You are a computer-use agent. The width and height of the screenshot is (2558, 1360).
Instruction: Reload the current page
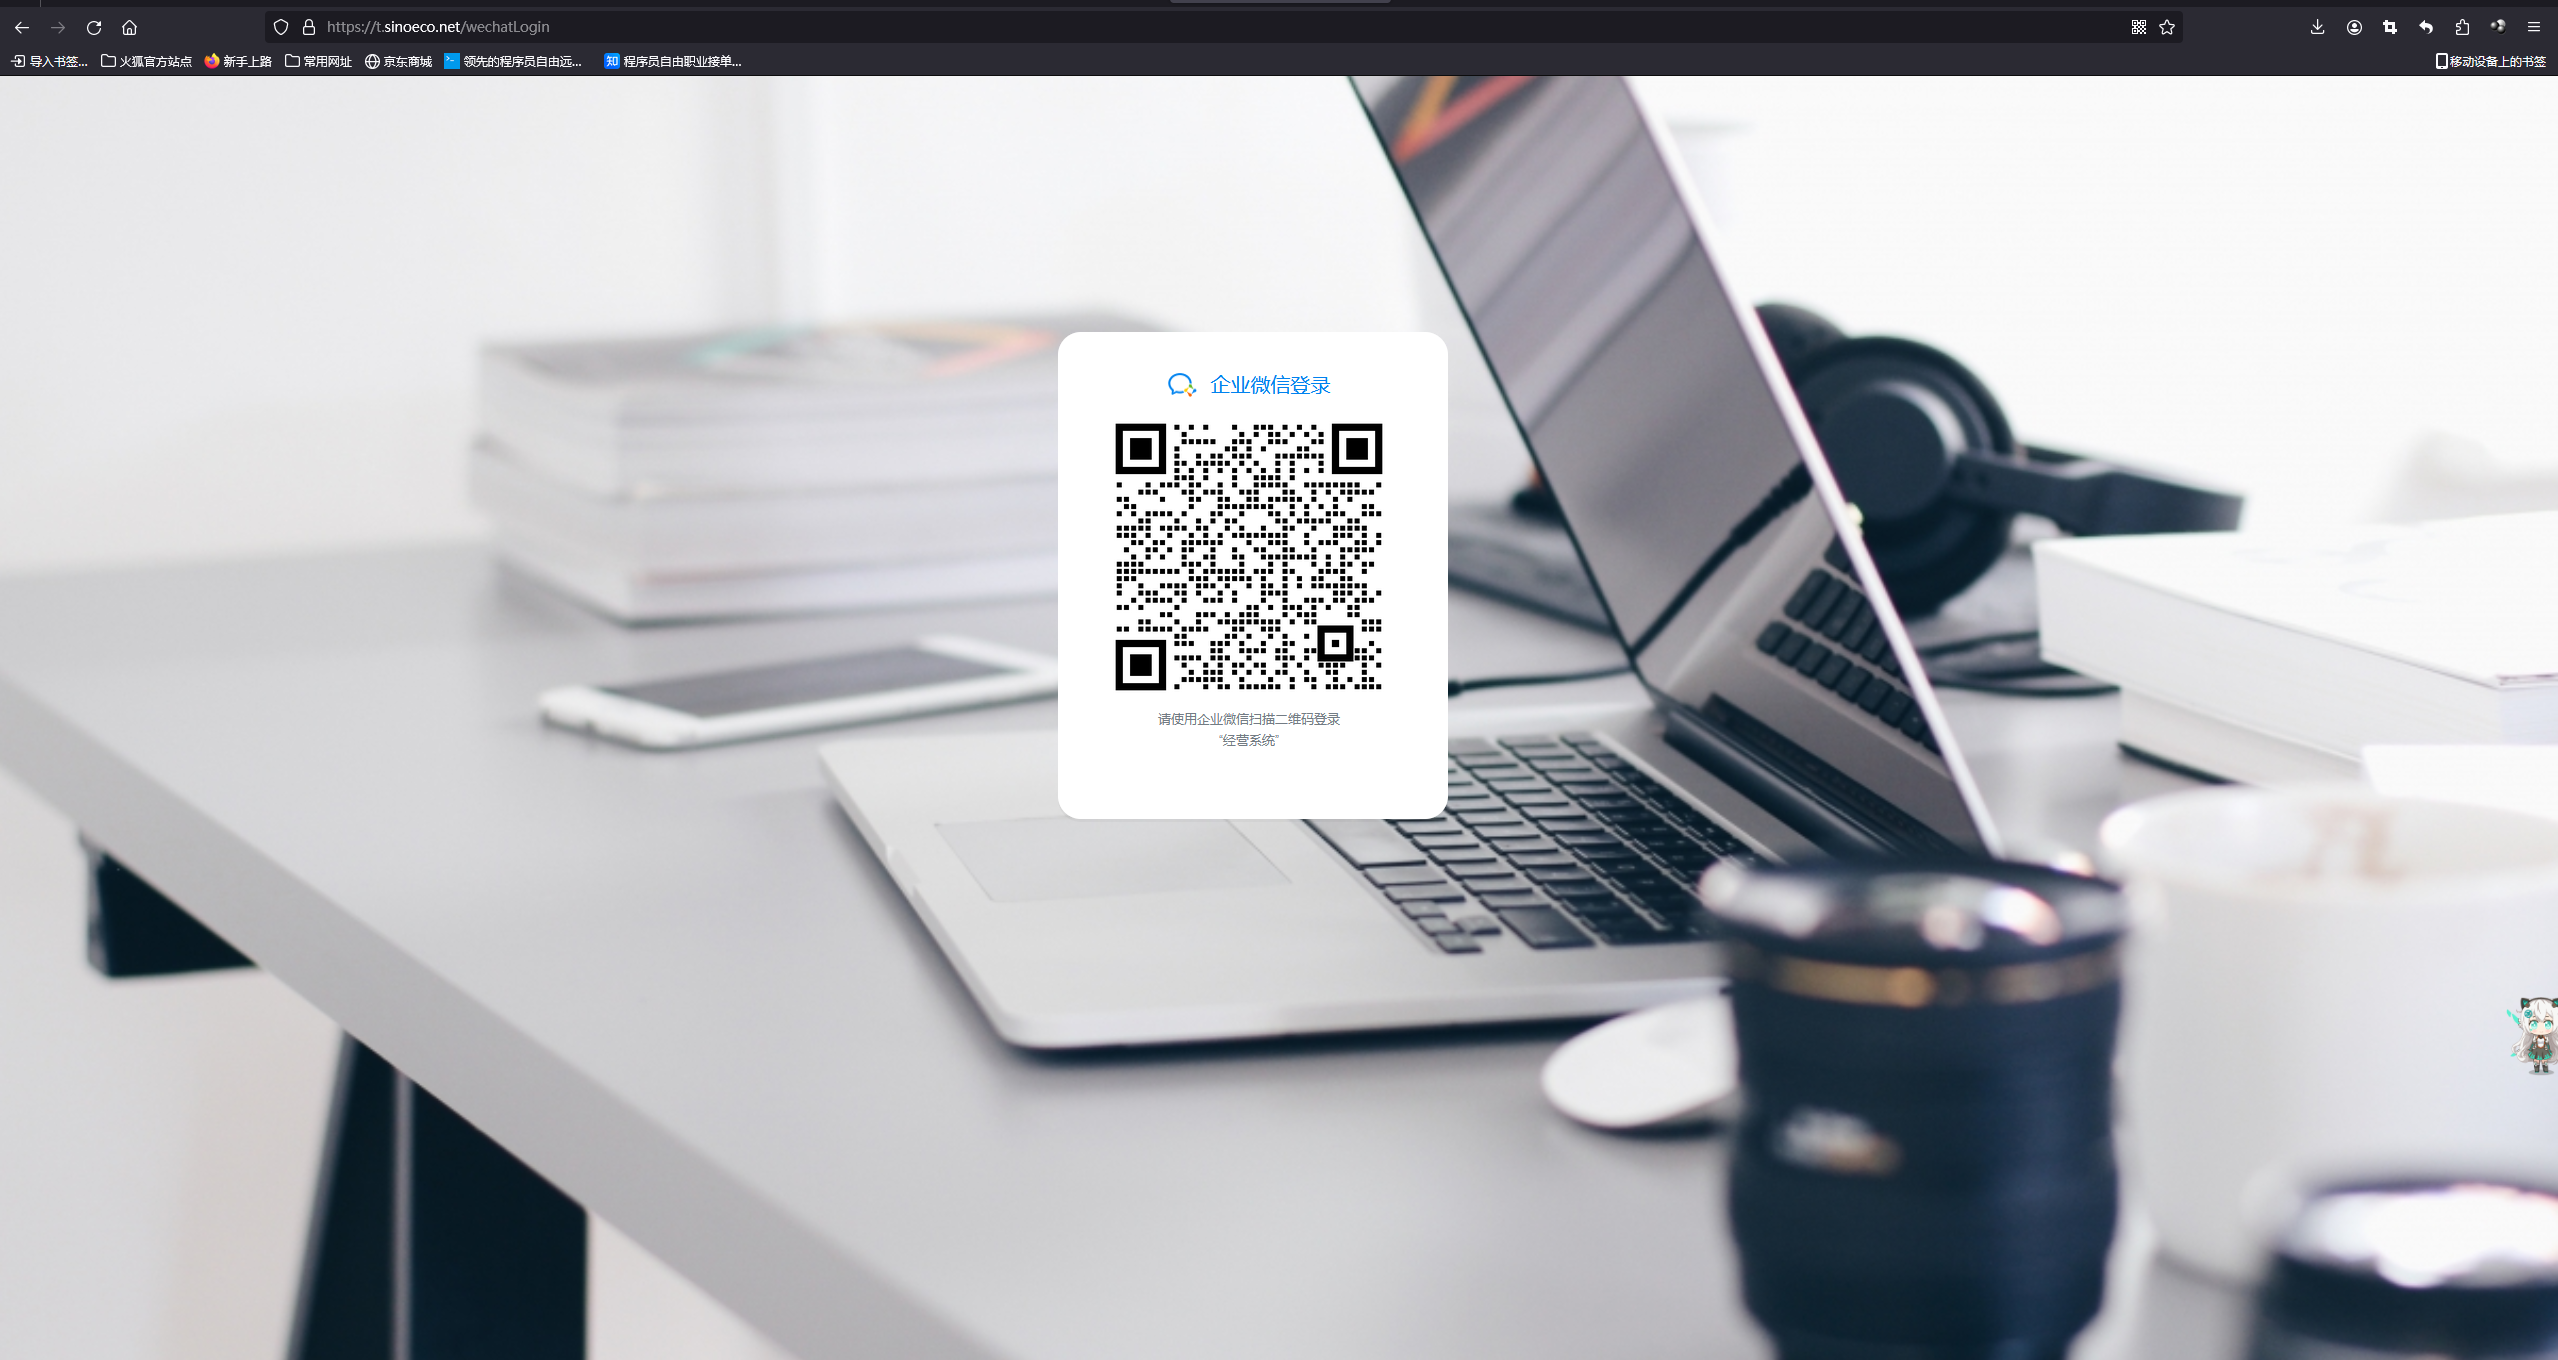(x=94, y=28)
